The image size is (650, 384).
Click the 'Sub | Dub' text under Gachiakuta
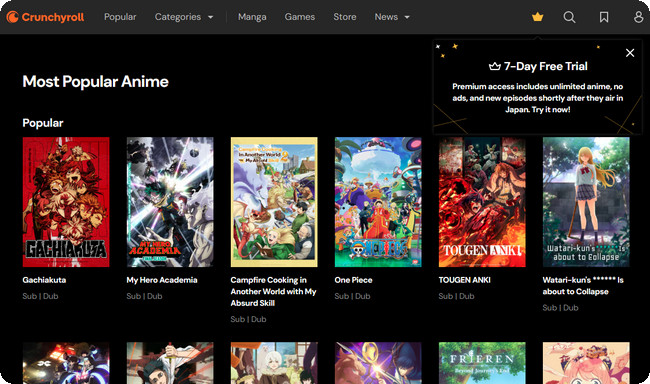[x=40, y=296]
